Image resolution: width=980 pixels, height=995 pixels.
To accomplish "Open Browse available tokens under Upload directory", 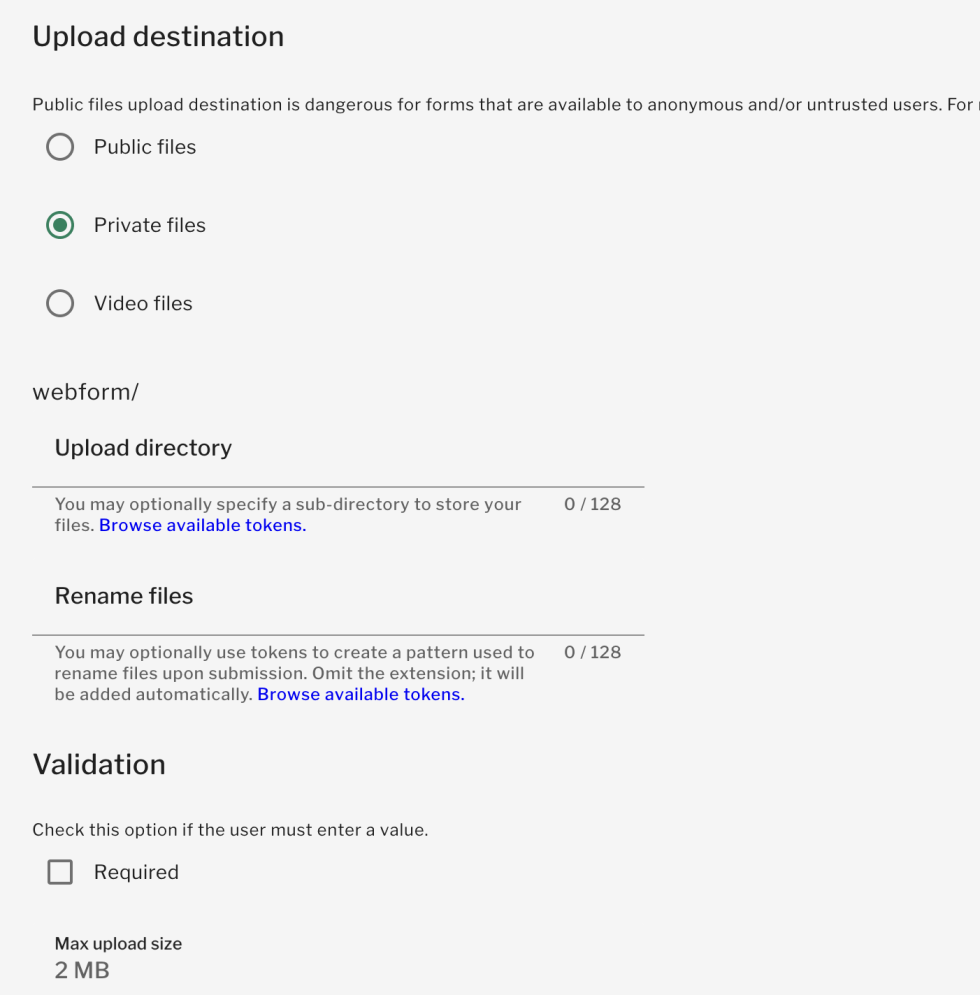I will [202, 525].
